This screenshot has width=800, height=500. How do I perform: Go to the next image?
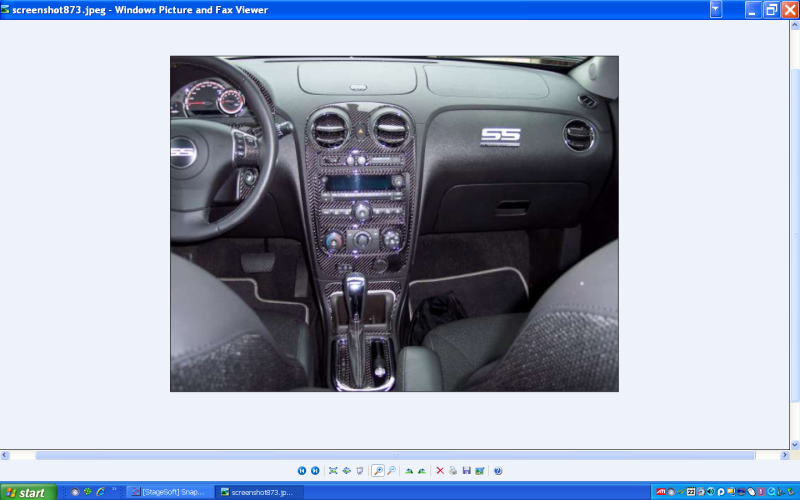pos(315,470)
